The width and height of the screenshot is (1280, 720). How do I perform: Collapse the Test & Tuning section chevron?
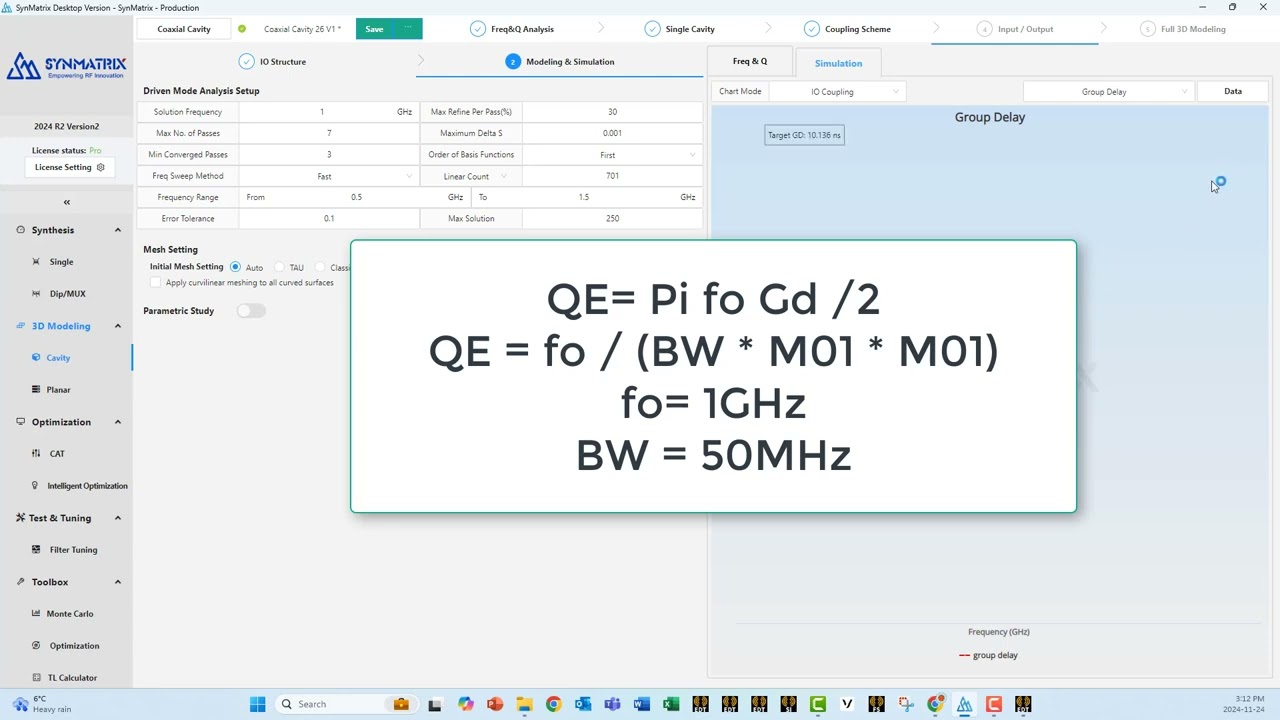coord(117,518)
